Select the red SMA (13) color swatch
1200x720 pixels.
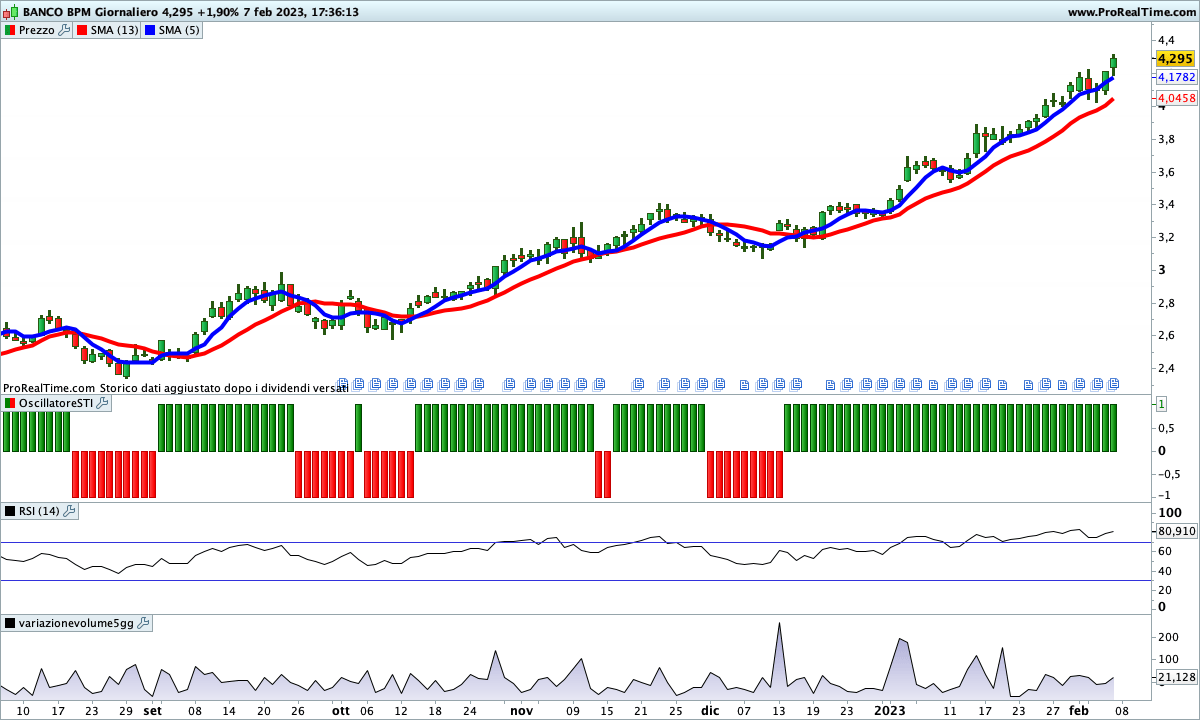[x=82, y=30]
